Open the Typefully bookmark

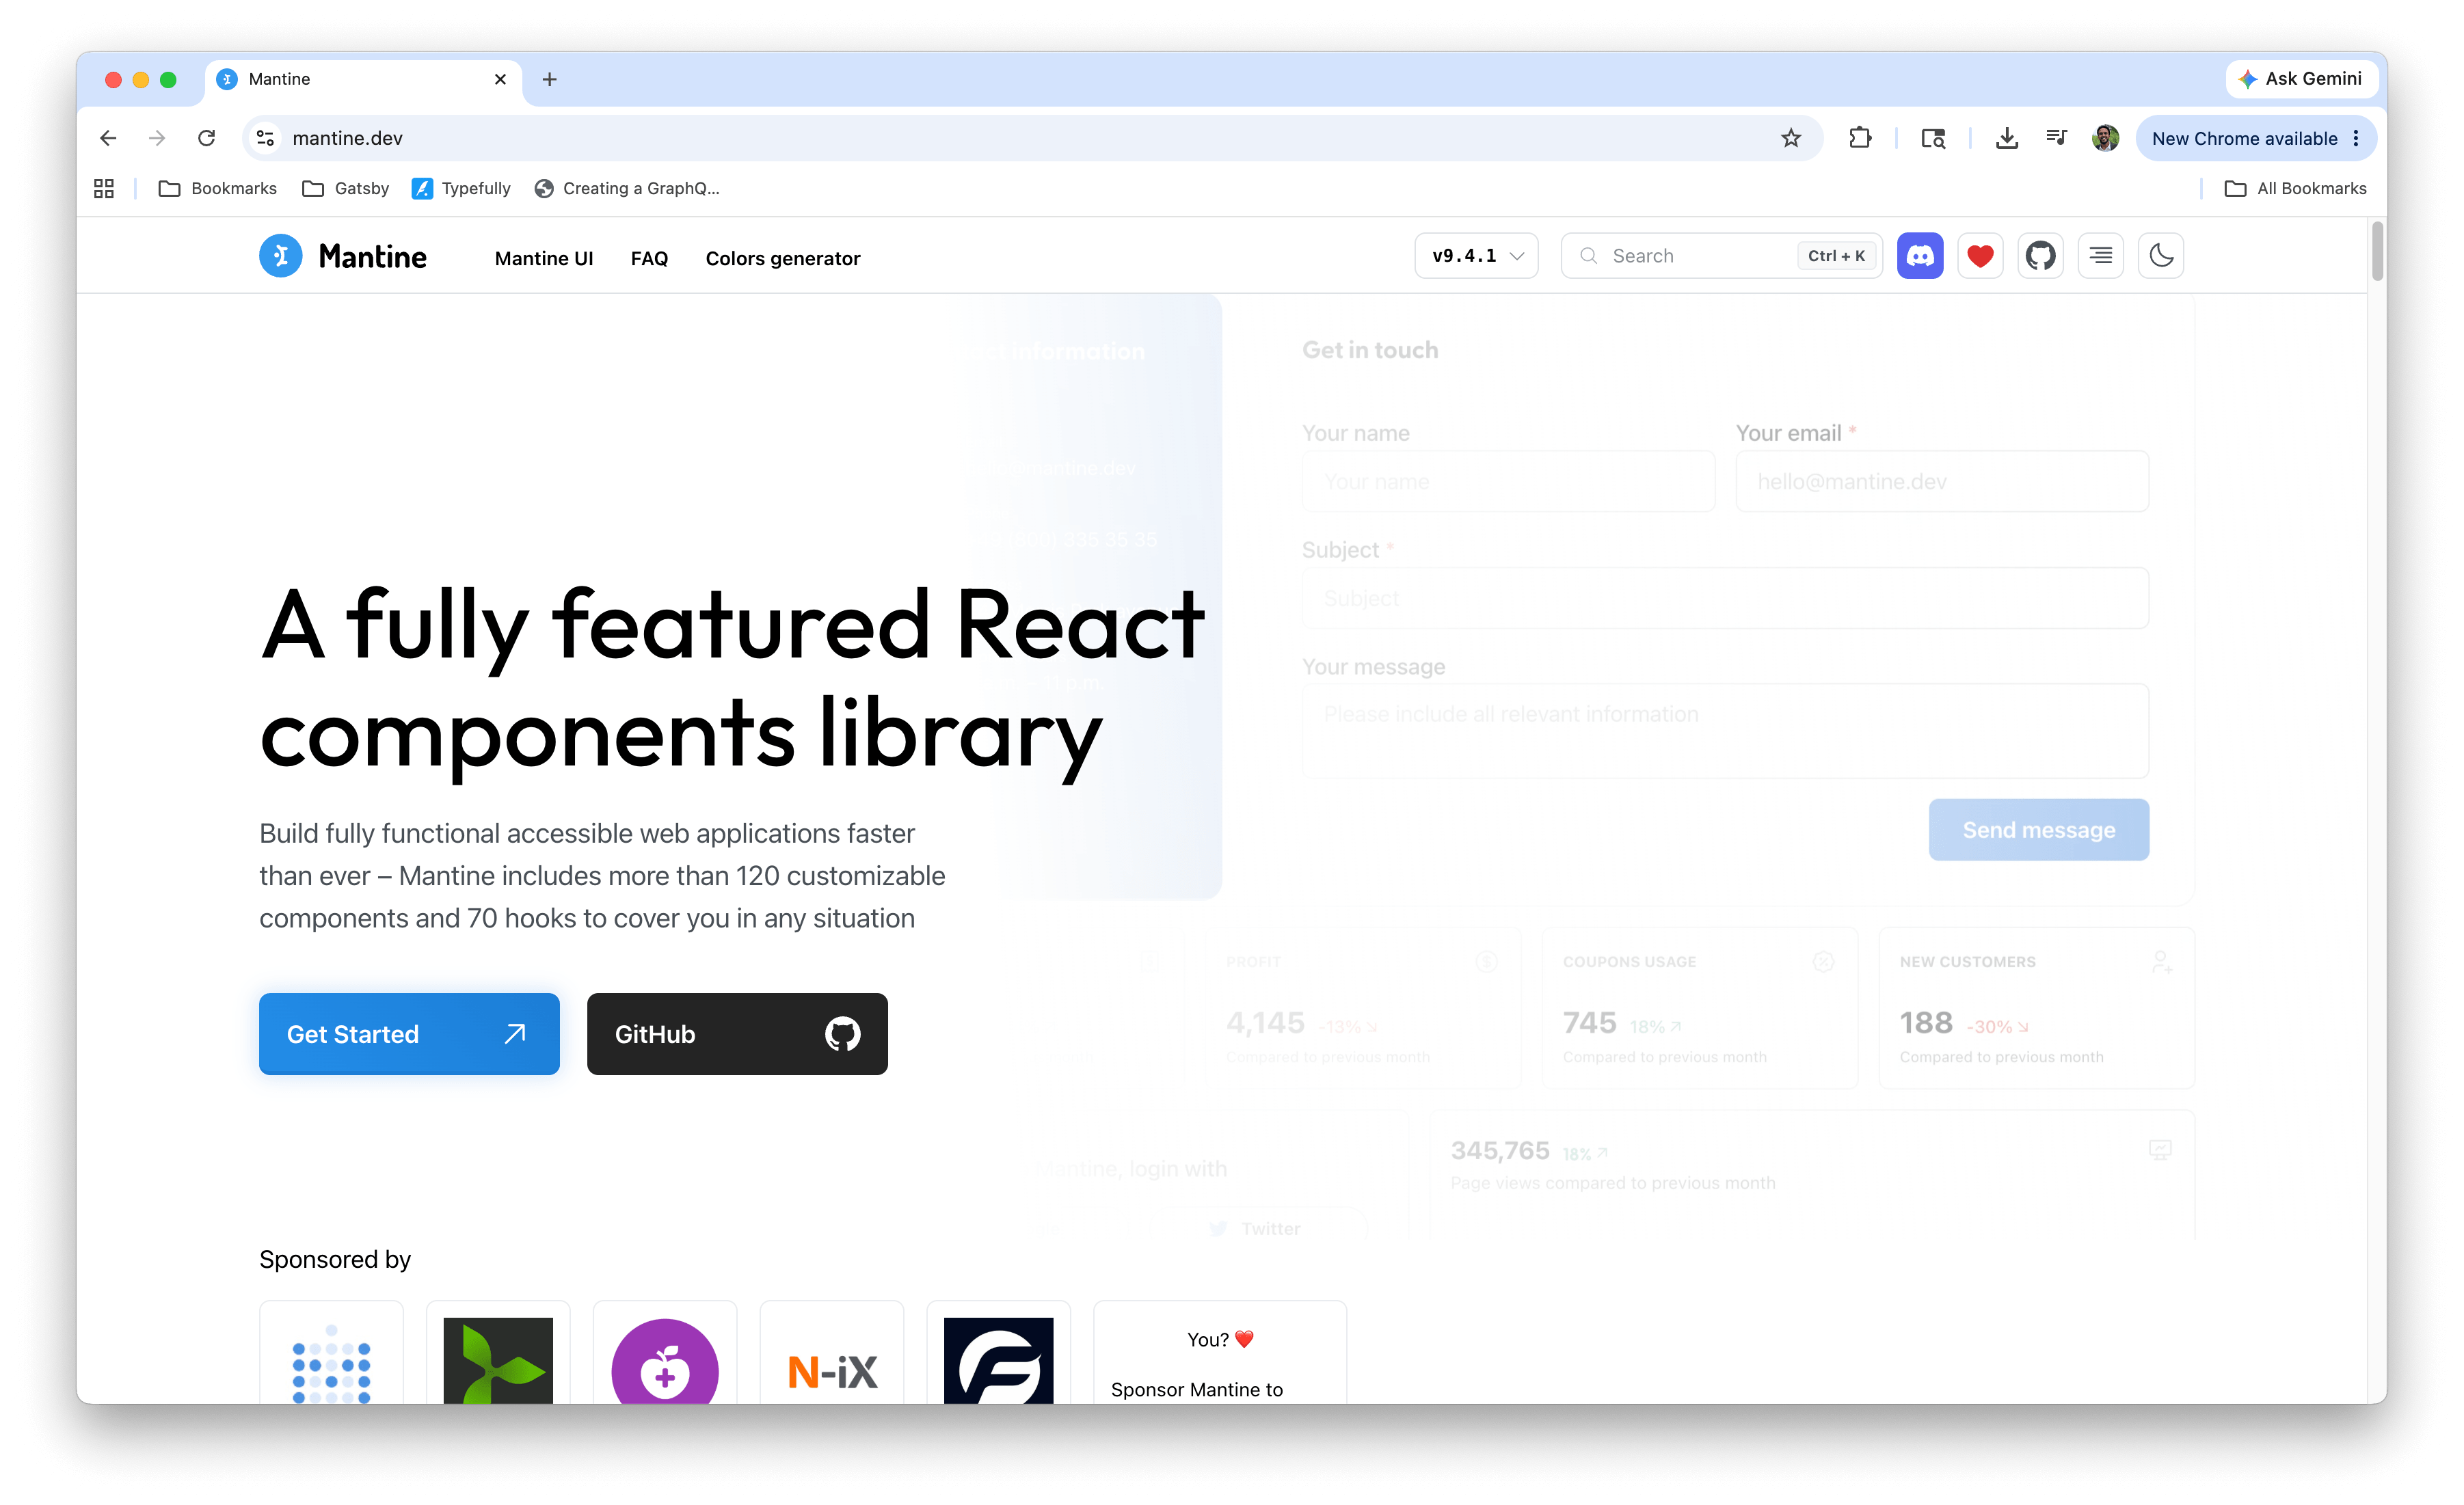462,188
